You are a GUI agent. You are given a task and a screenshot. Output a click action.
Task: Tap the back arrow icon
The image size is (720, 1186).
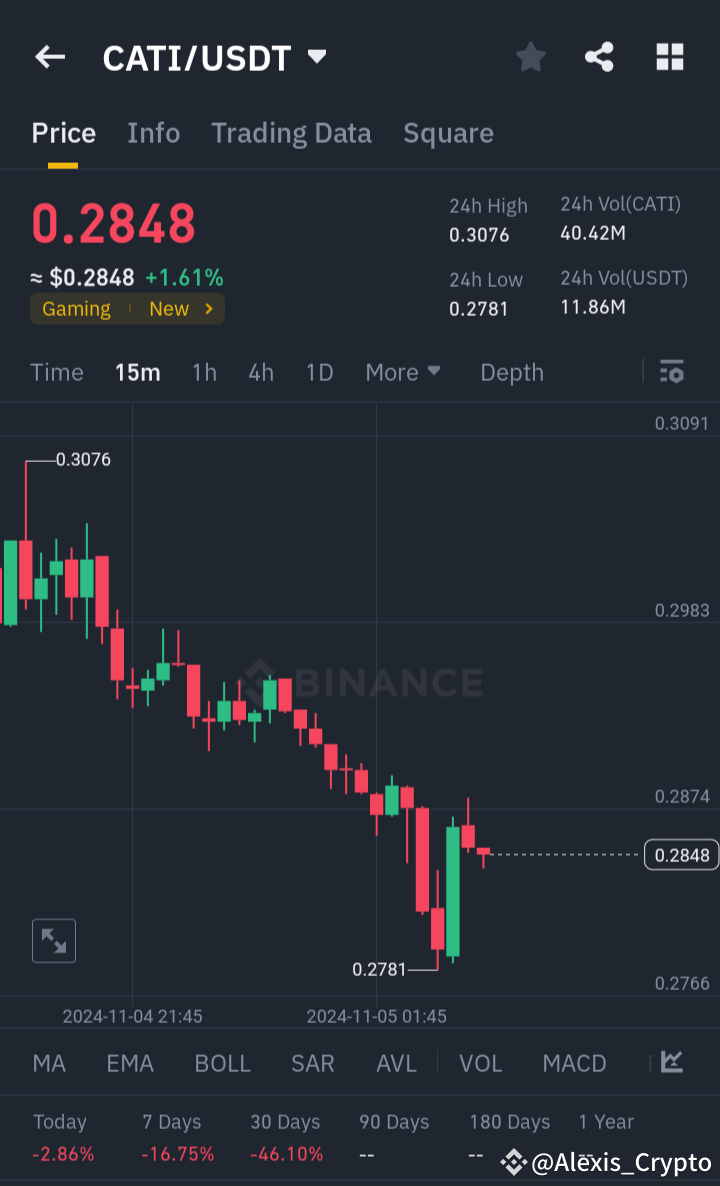tap(49, 57)
